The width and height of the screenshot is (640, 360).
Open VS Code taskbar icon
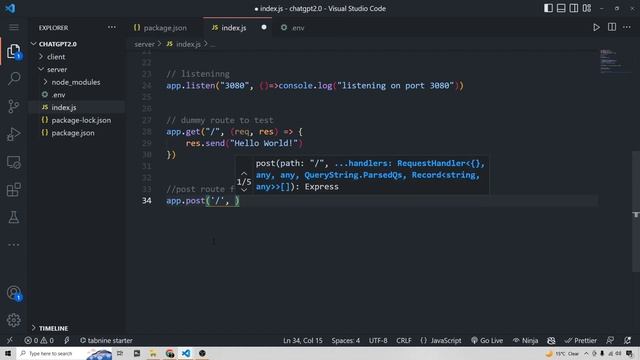coord(186,353)
